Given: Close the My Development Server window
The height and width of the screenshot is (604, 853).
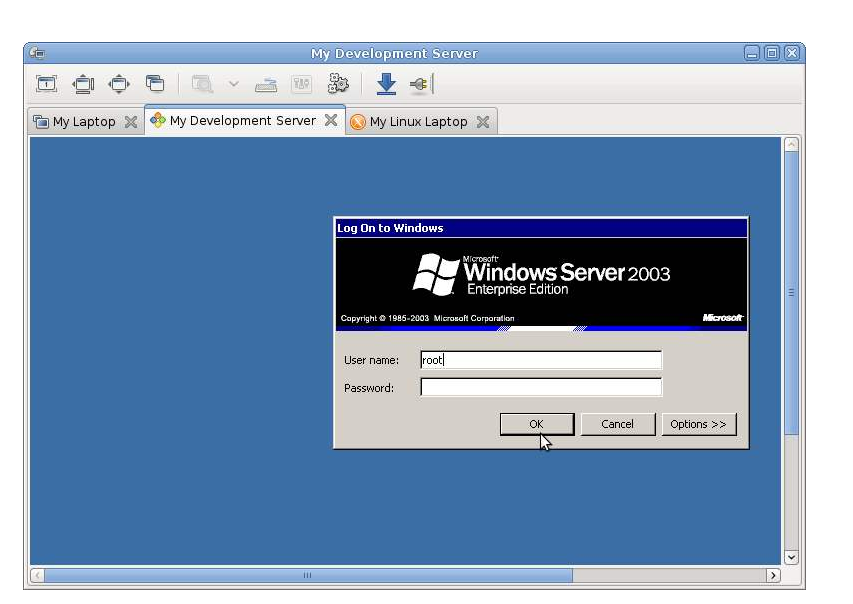Looking at the screenshot, I should (792, 53).
